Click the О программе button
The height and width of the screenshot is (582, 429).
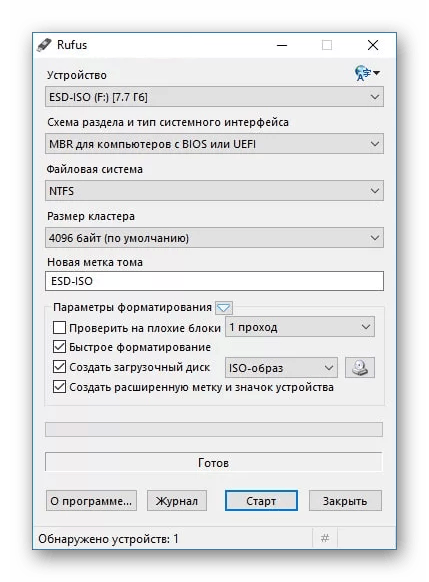91,501
